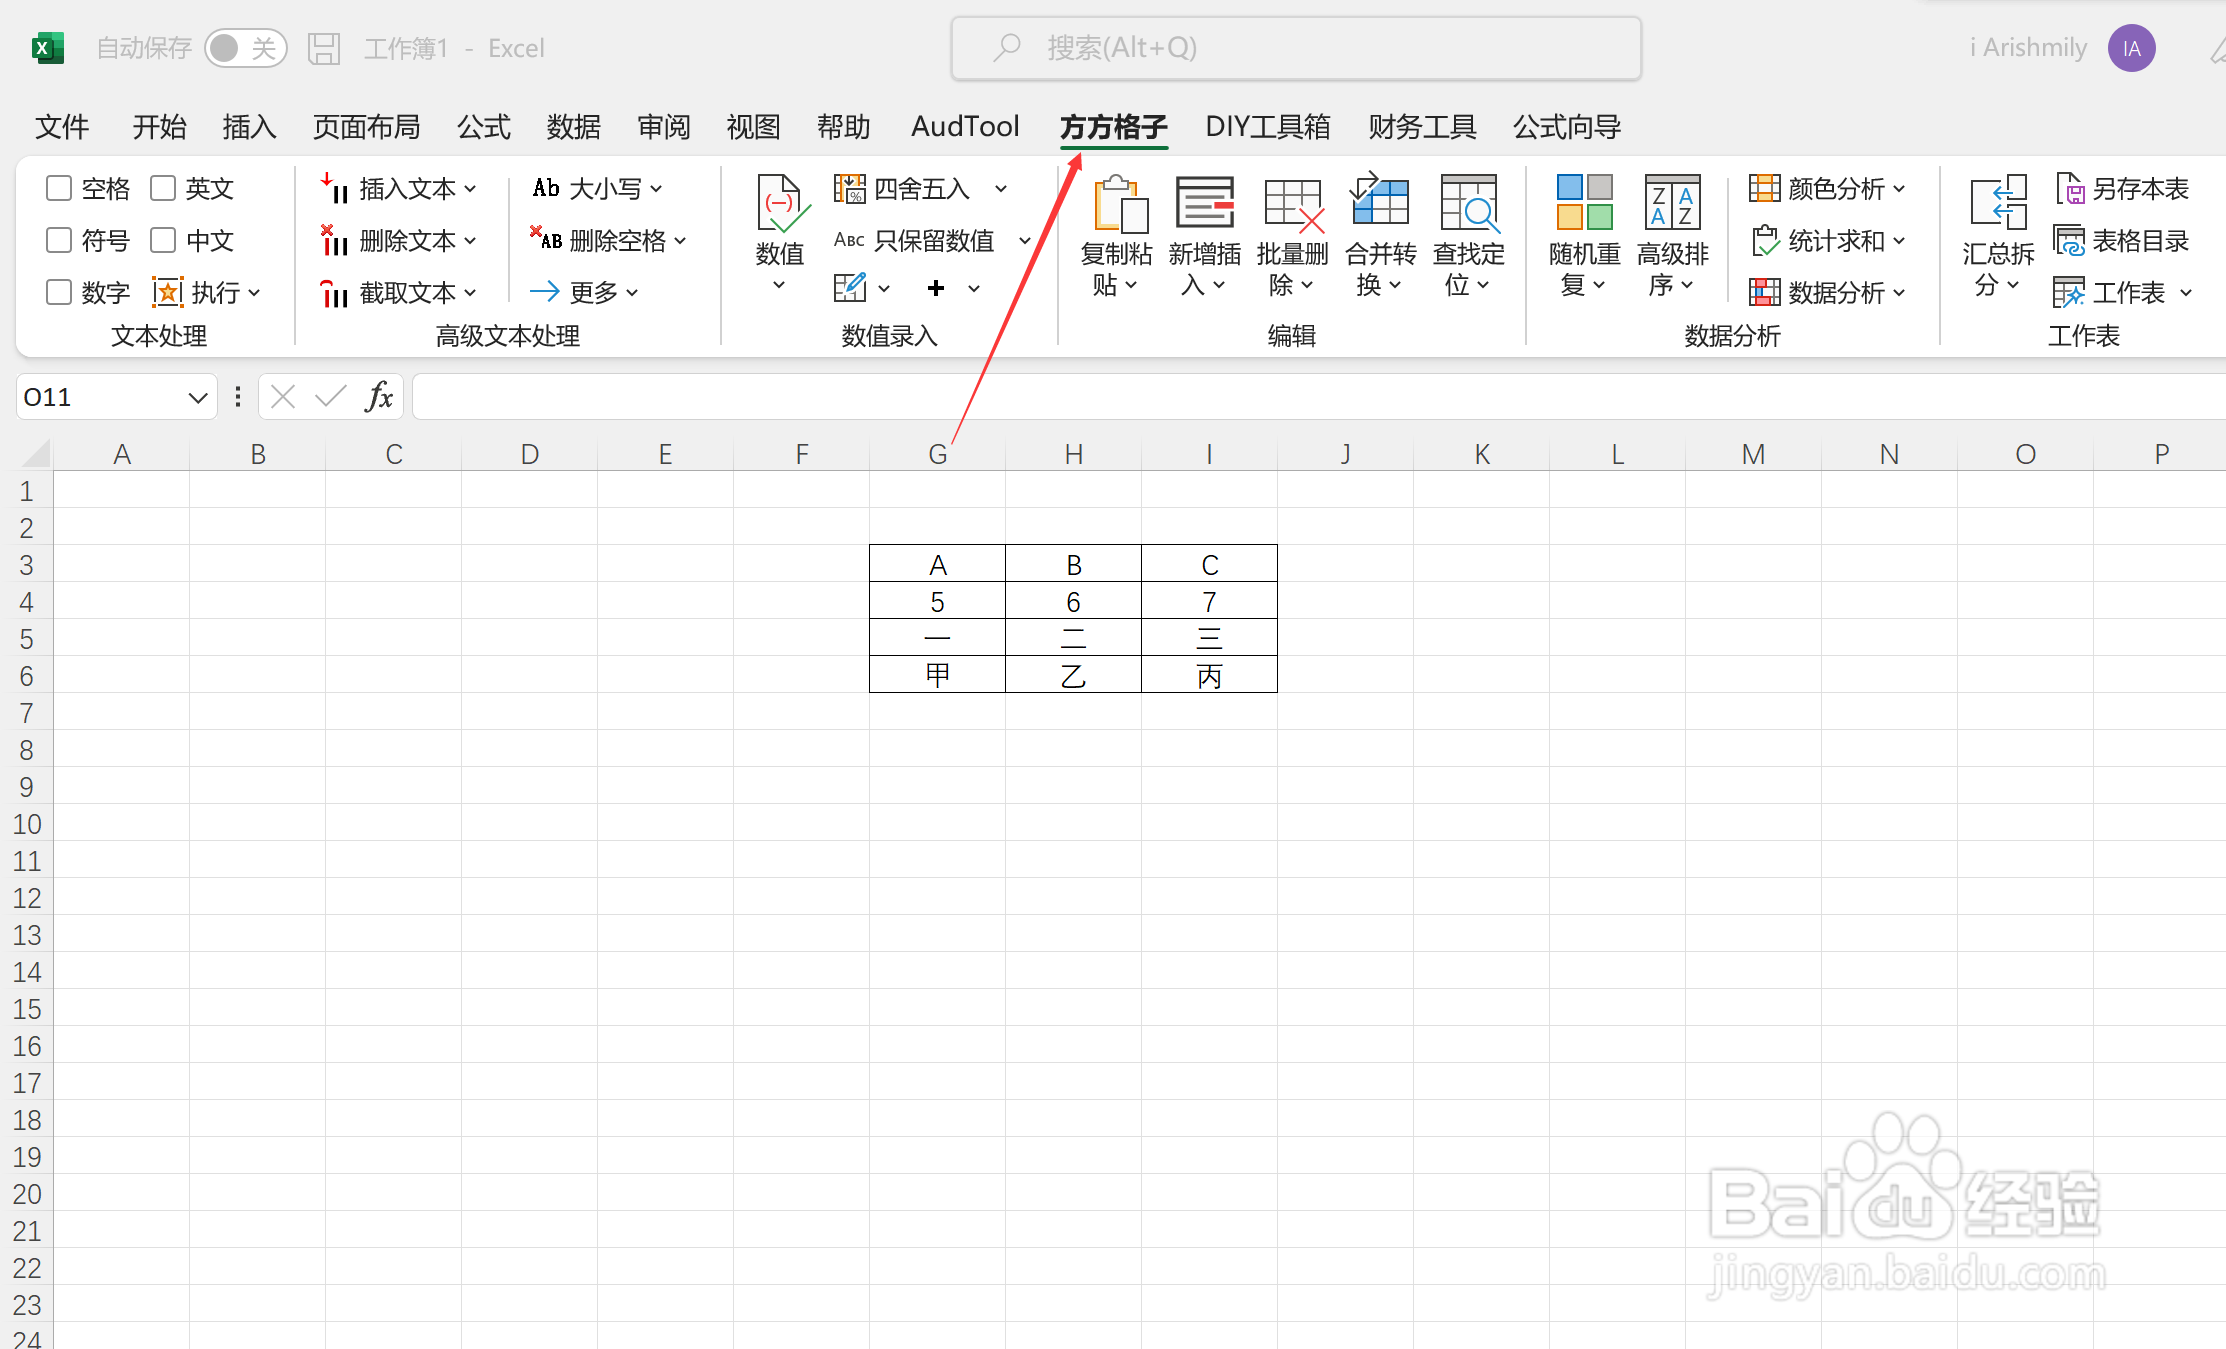2226x1349 pixels.
Task: Click the 汇总拆分 icon
Action: [x=1997, y=203]
